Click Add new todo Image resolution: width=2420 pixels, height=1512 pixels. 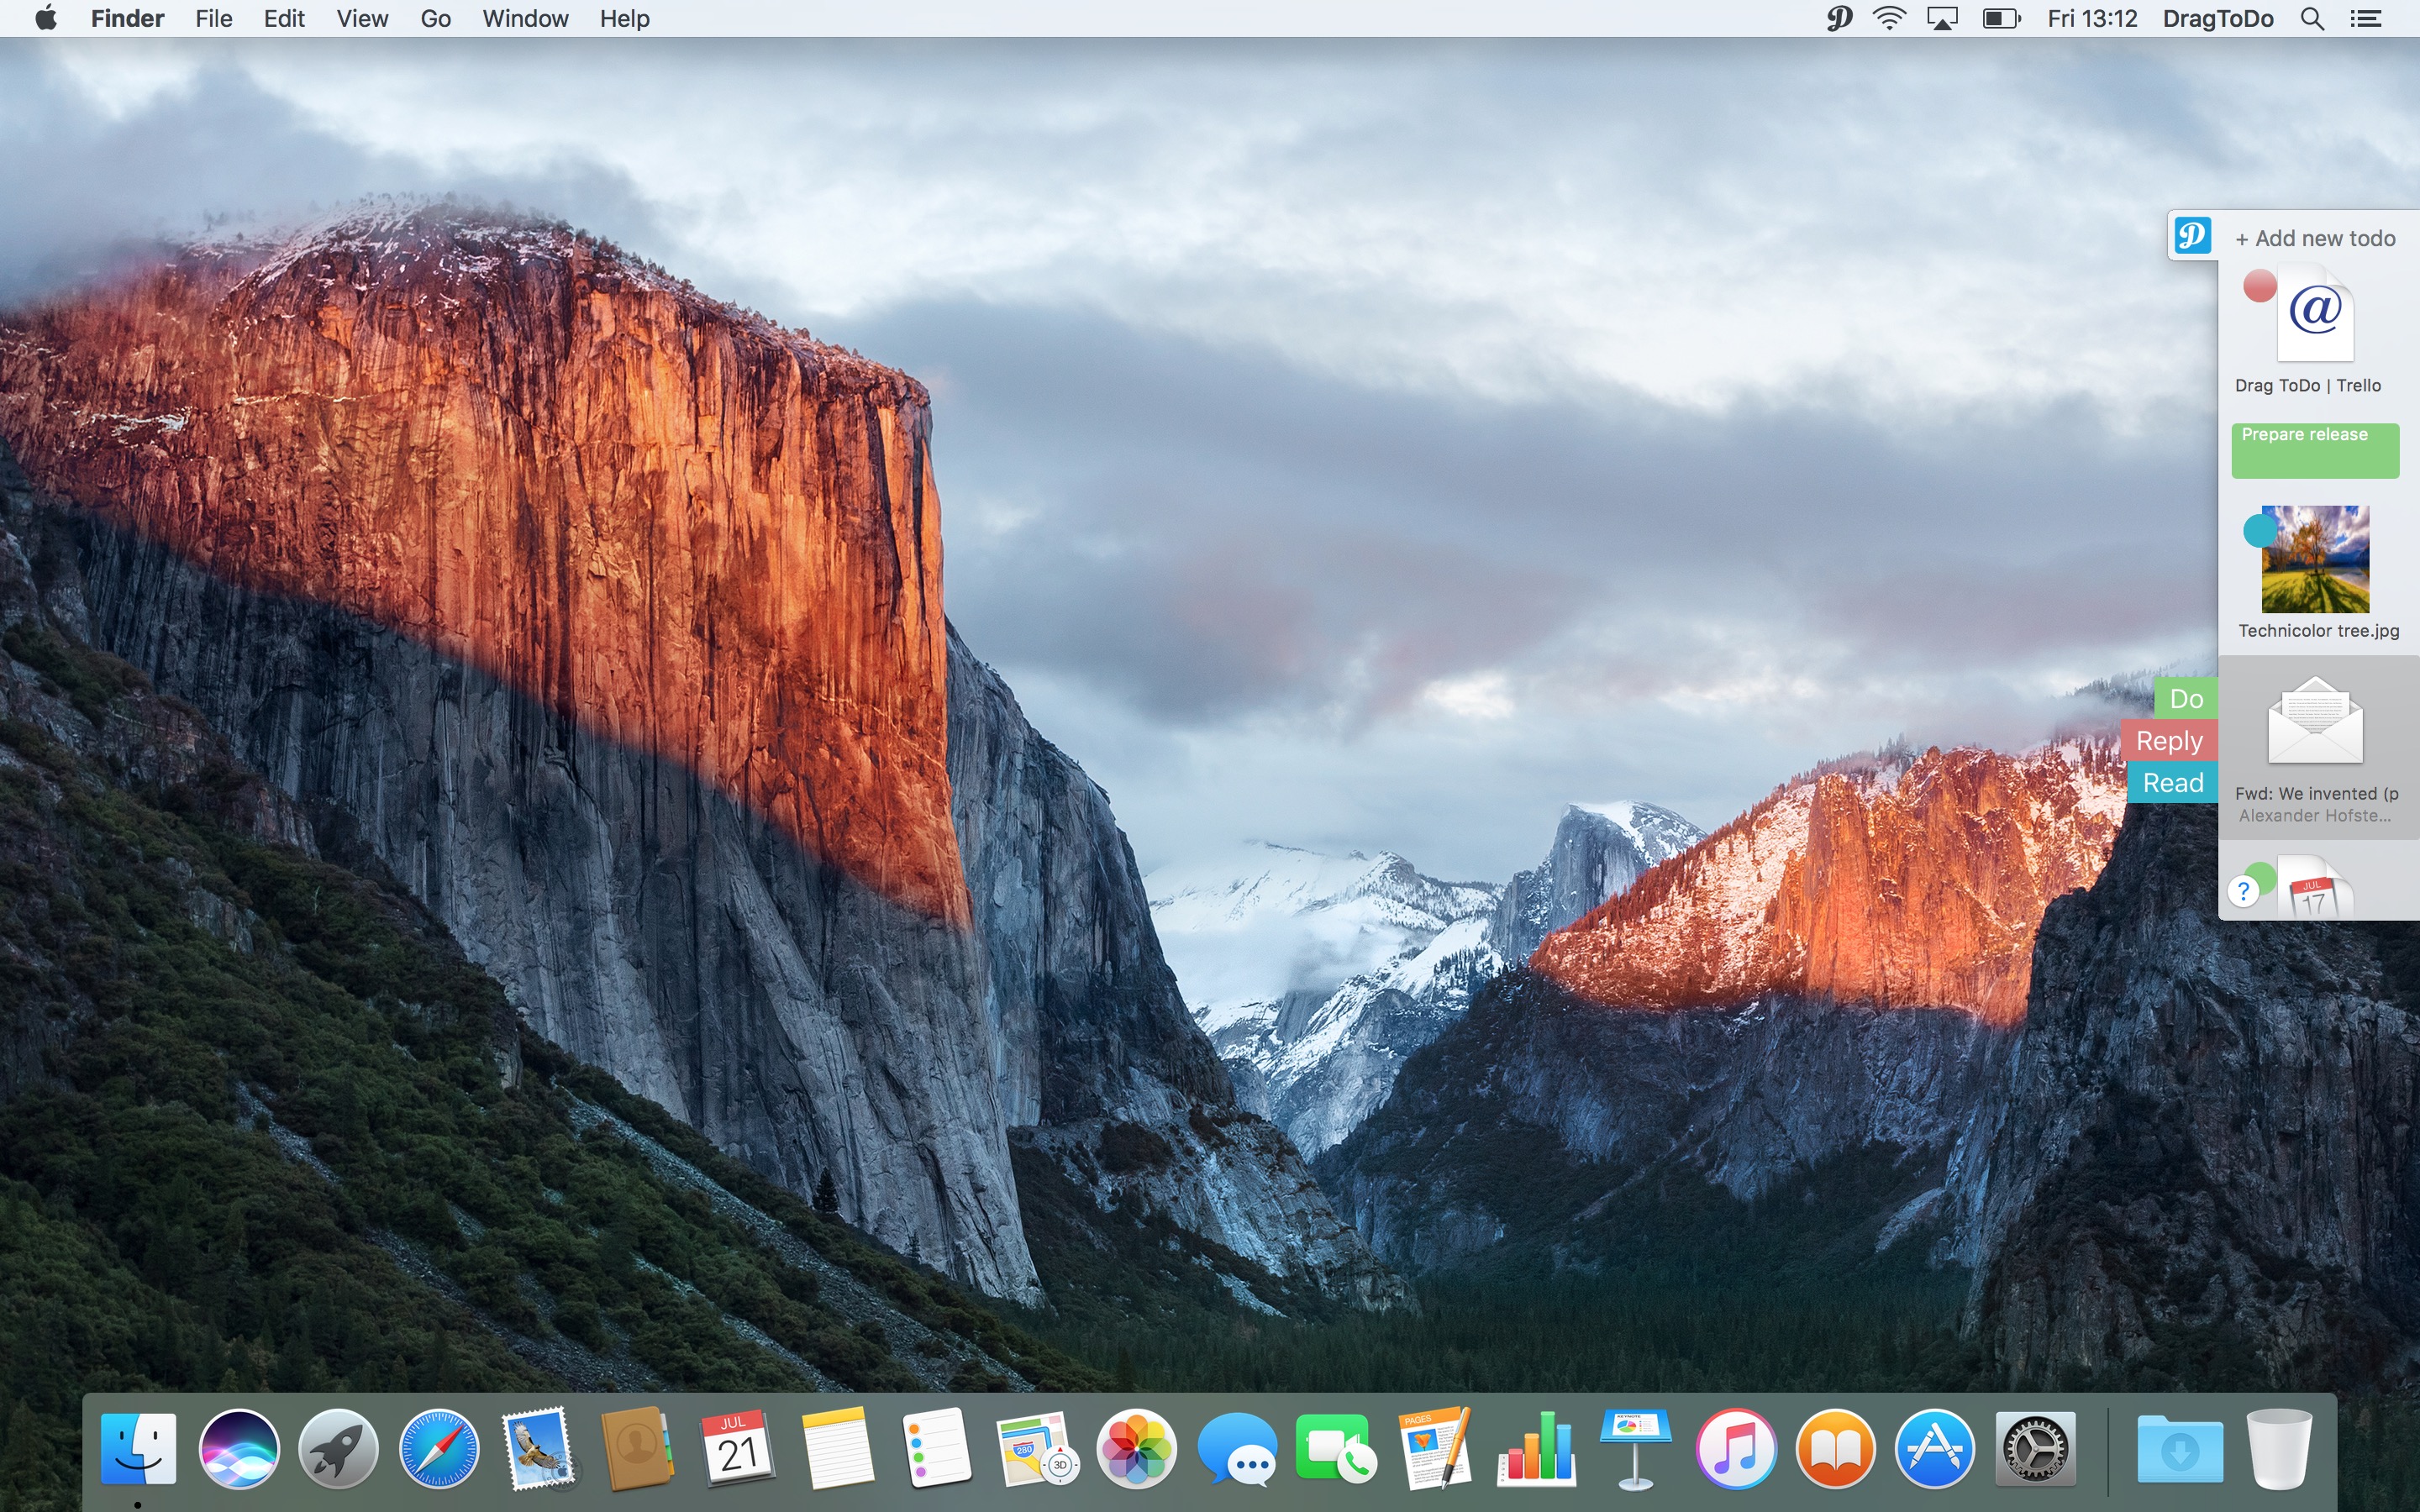point(2315,238)
